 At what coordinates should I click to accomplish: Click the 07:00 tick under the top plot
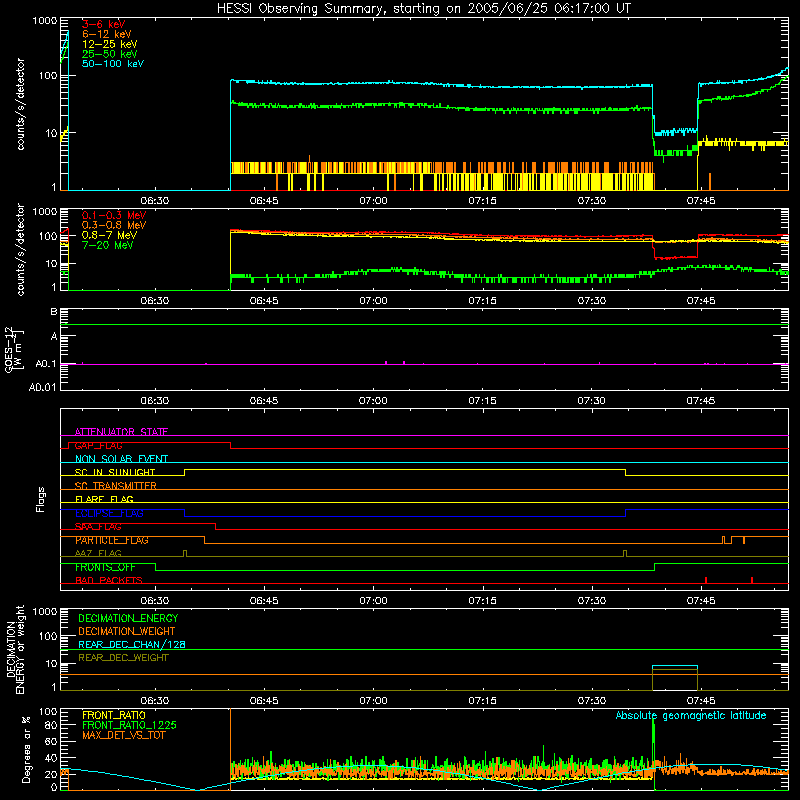pos(373,201)
